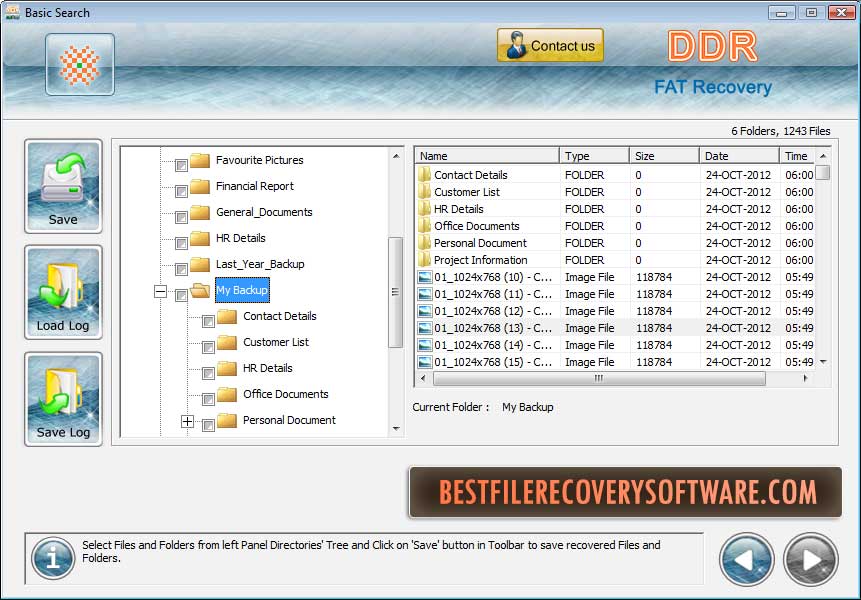Select the 01_1024x768 (11) file name
The image size is (861, 600).
pyautogui.click(x=493, y=294)
